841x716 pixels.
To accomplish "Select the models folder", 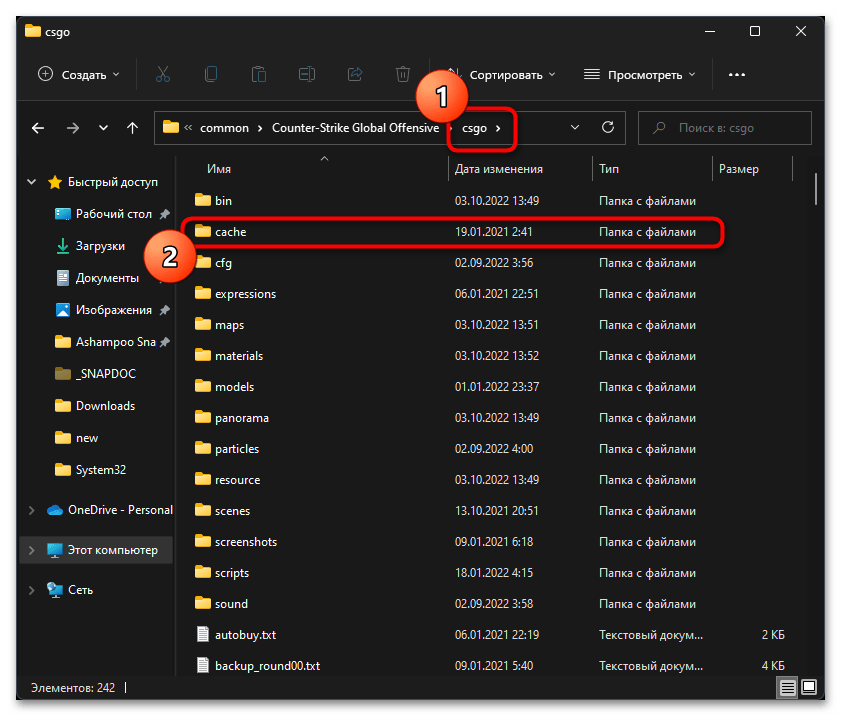I will click(234, 387).
